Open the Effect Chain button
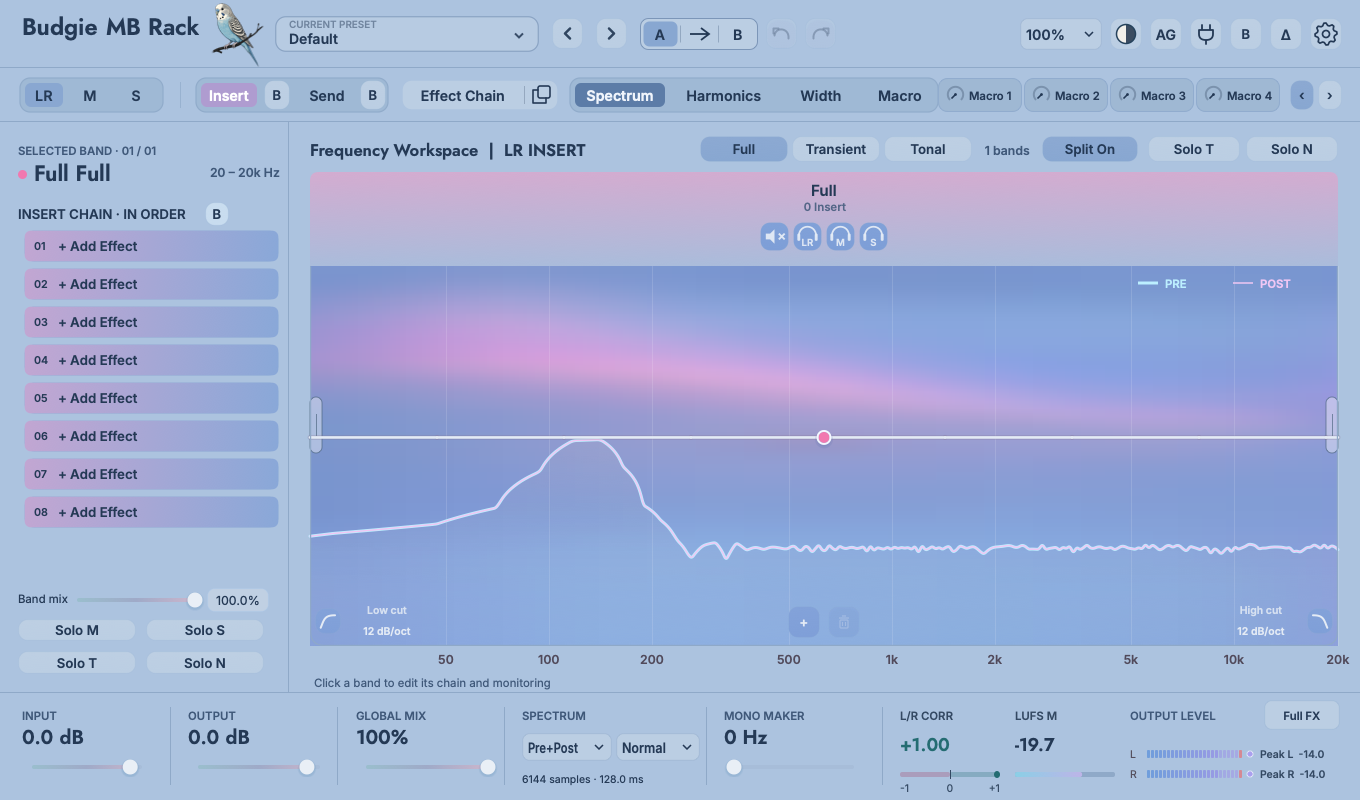 tap(462, 96)
